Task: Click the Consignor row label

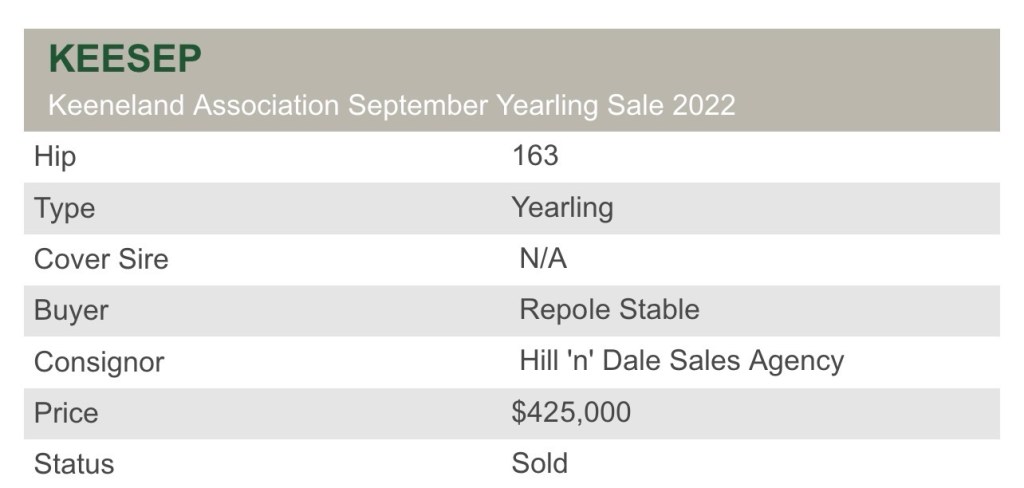Action: coord(99,361)
